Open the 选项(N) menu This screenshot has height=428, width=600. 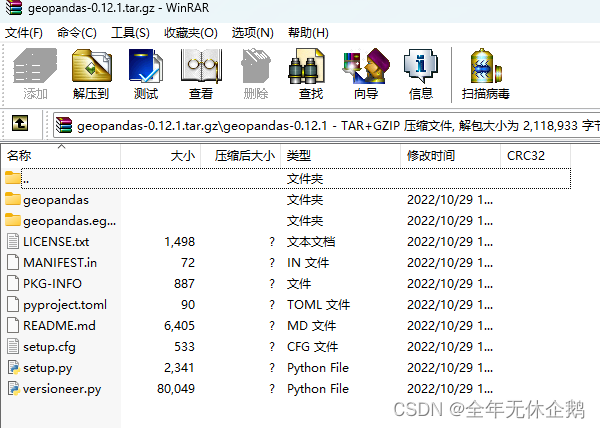[253, 33]
